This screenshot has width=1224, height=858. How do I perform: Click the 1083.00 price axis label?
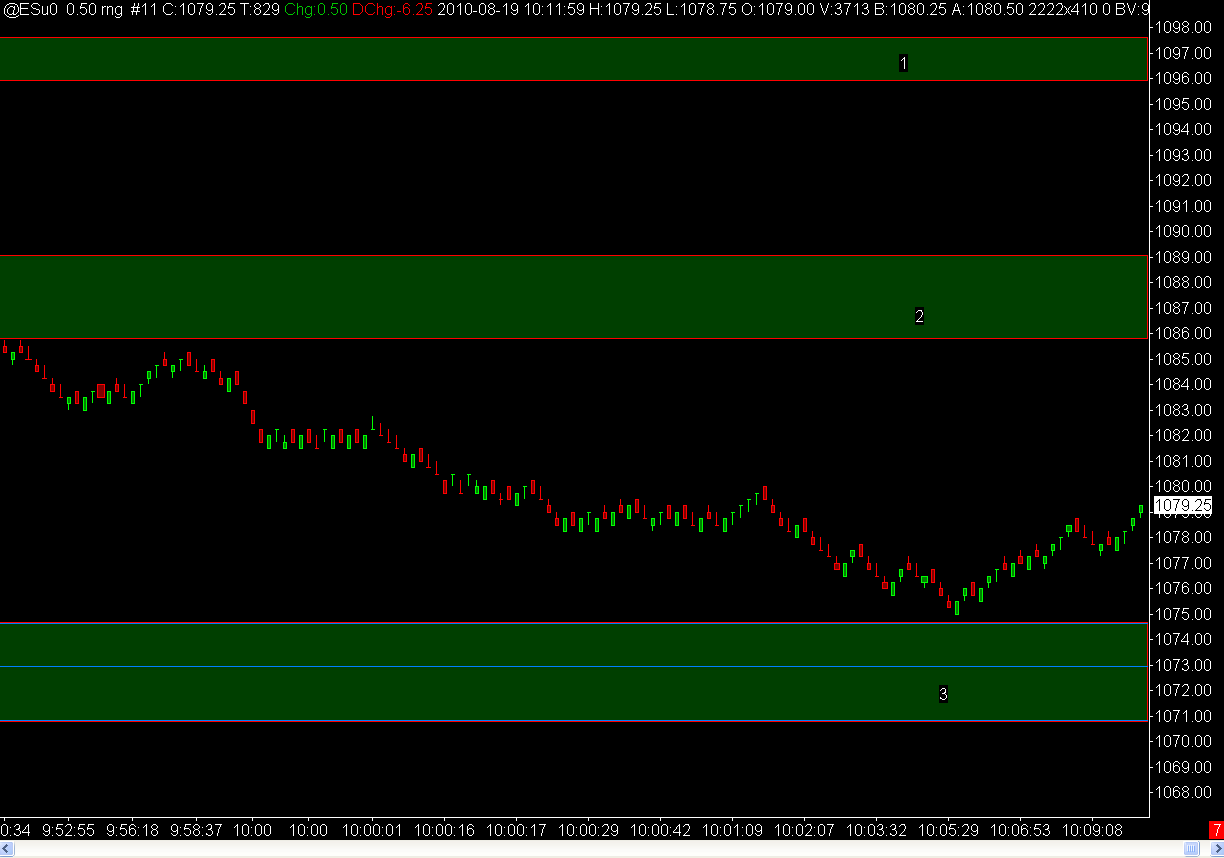coord(1183,410)
